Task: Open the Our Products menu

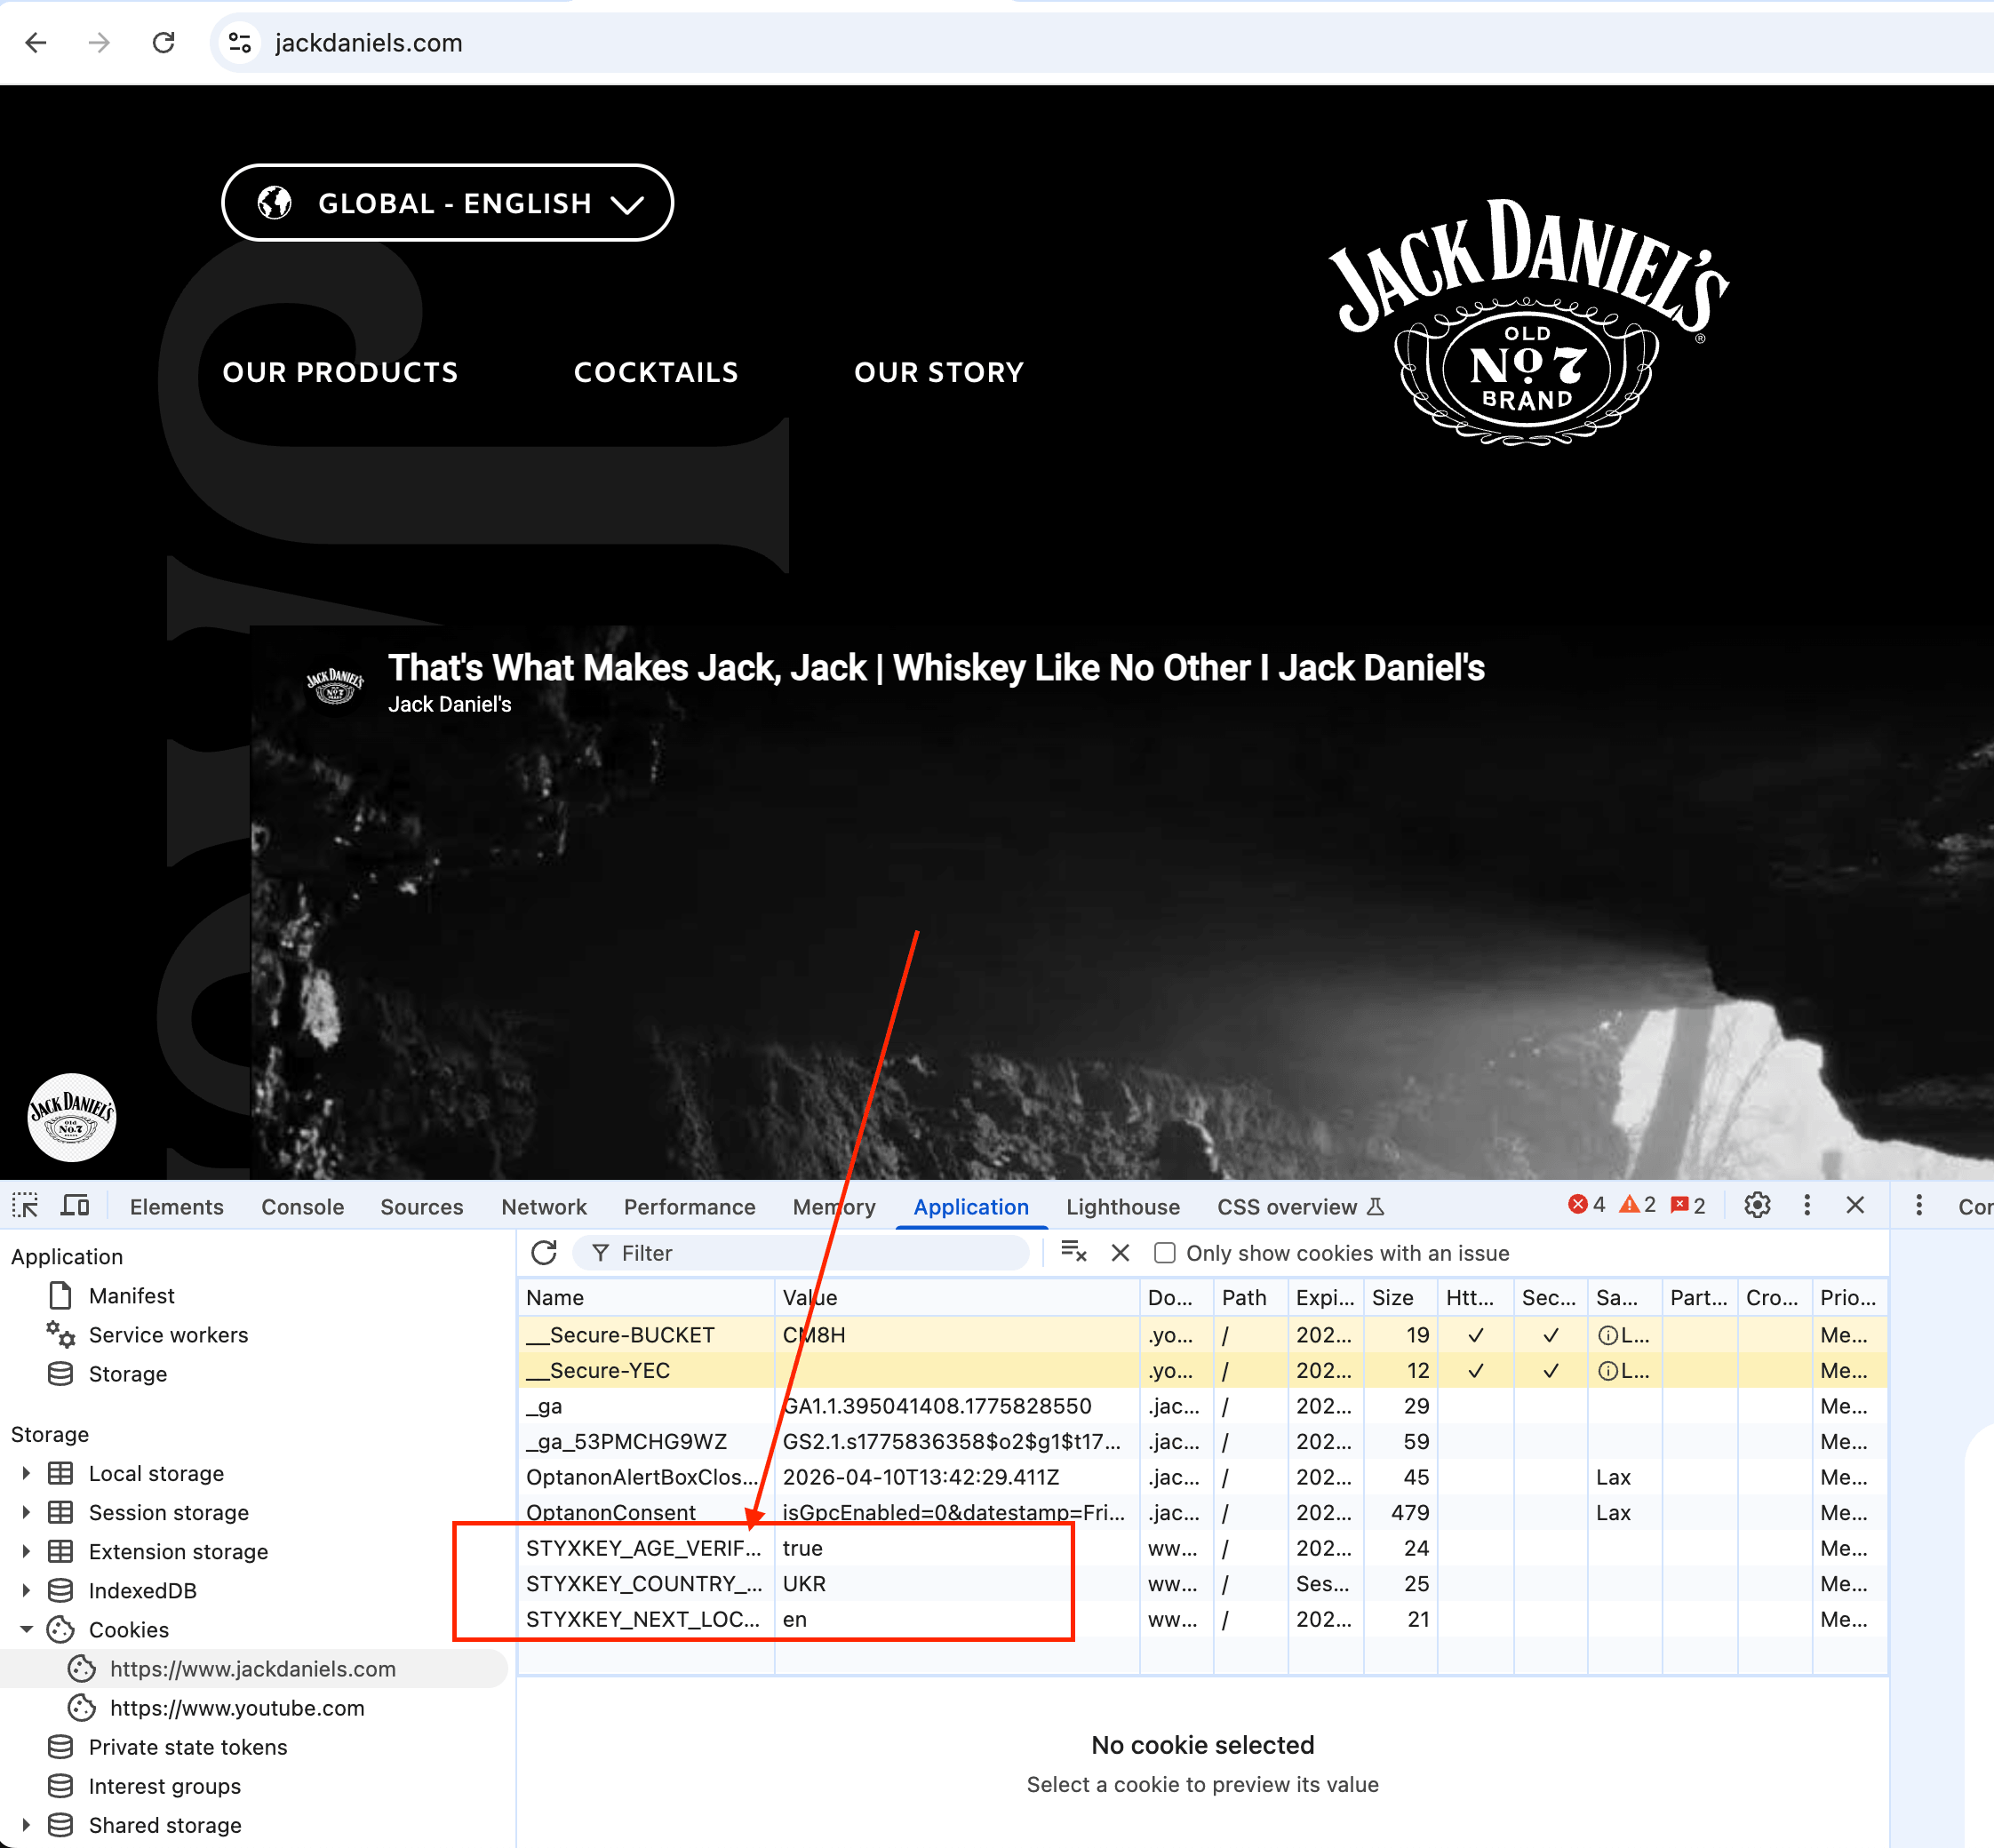Action: tap(340, 373)
